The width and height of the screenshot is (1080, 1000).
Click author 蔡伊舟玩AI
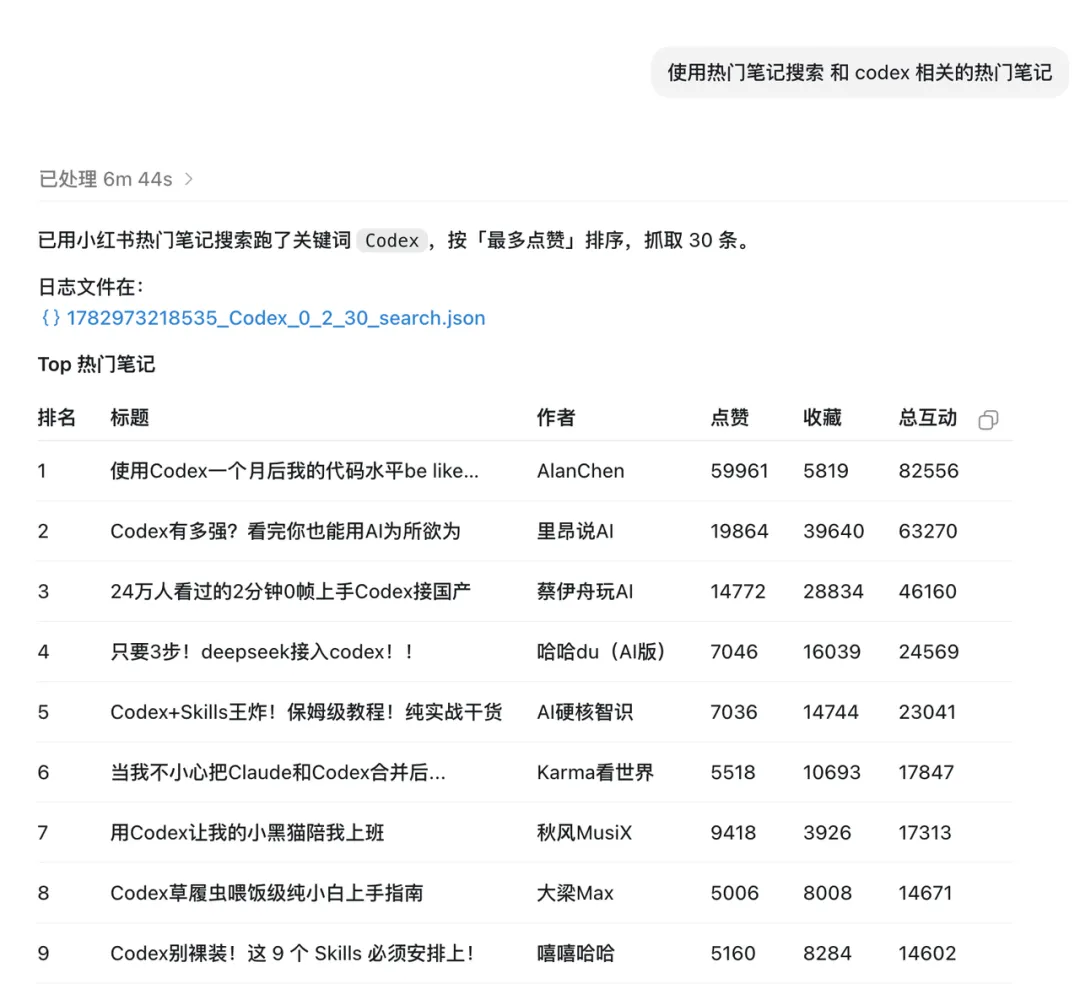point(585,592)
